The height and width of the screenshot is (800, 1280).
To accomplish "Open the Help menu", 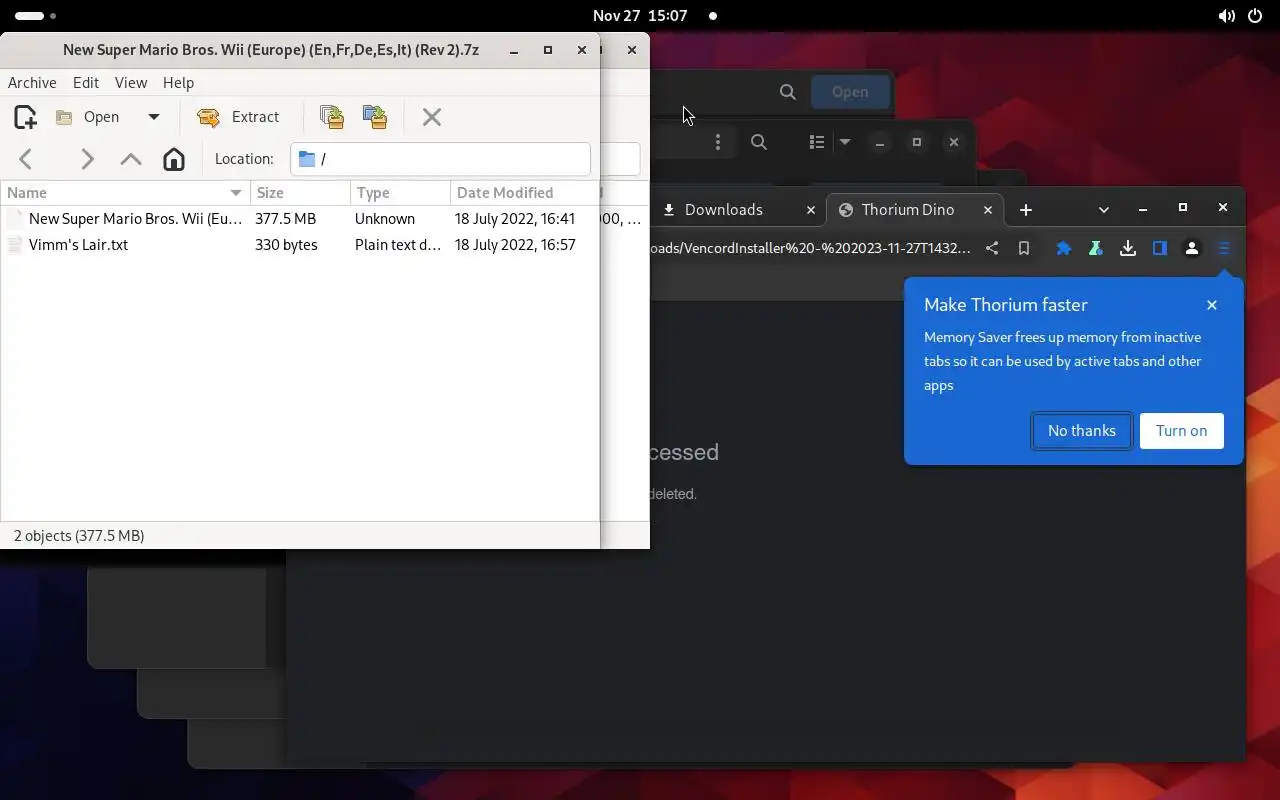I will click(x=178, y=83).
